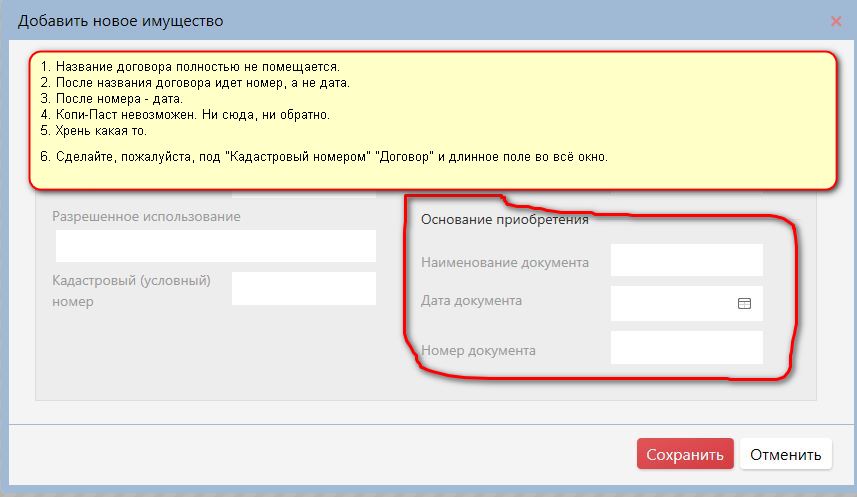Focus the Наименование документа input field
The image size is (857, 497).
pyautogui.click(x=686, y=260)
